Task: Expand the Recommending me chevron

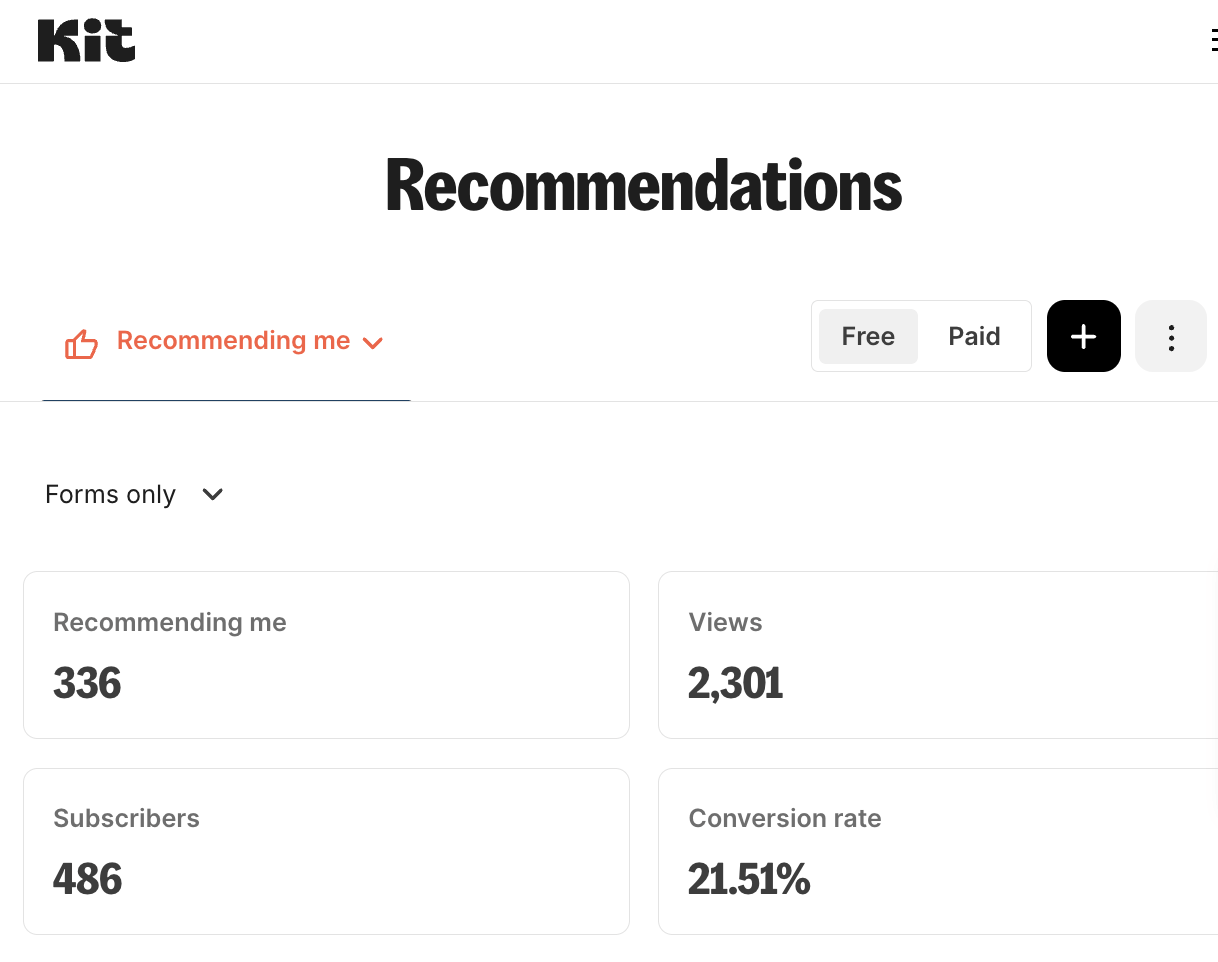Action: coord(373,343)
